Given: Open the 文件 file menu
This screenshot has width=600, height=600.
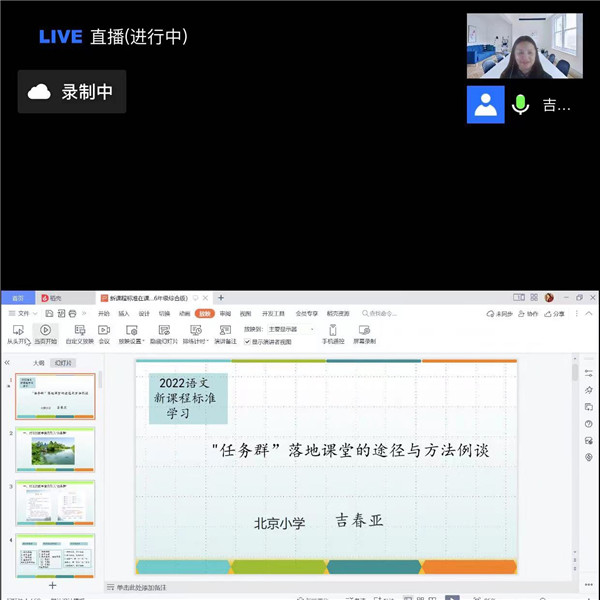Looking at the screenshot, I should pos(23,313).
